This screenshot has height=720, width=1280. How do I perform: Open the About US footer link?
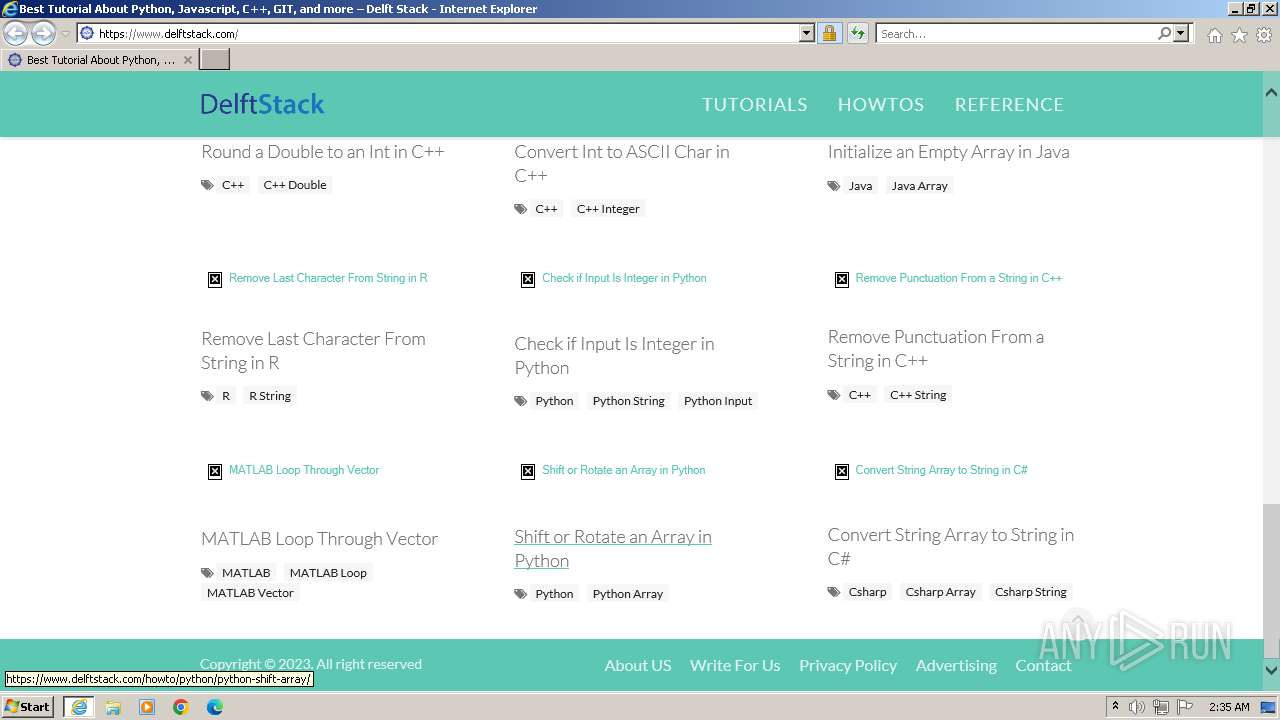tap(638, 665)
